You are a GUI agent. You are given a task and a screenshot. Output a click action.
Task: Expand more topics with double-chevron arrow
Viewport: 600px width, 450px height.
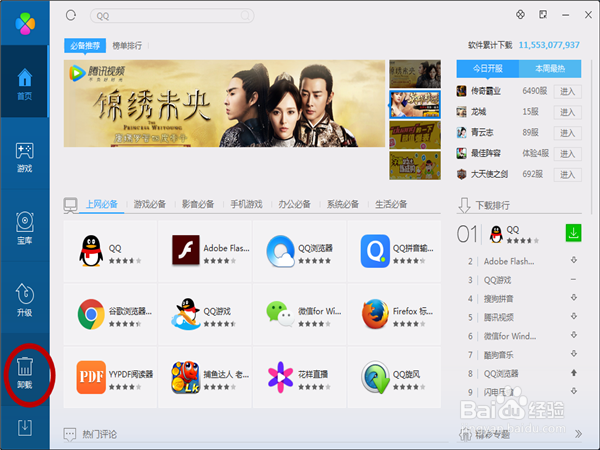point(578,434)
